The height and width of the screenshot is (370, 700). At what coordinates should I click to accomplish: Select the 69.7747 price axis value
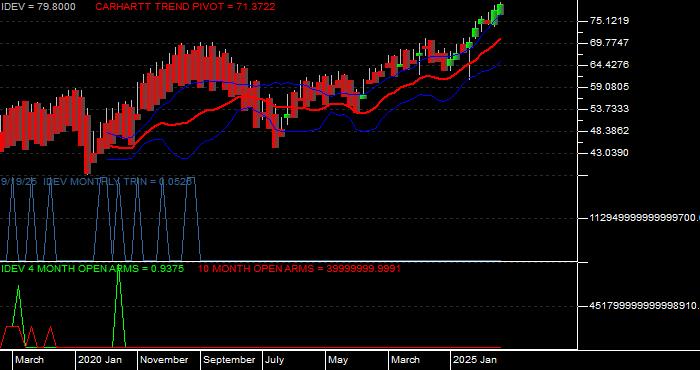(610, 42)
